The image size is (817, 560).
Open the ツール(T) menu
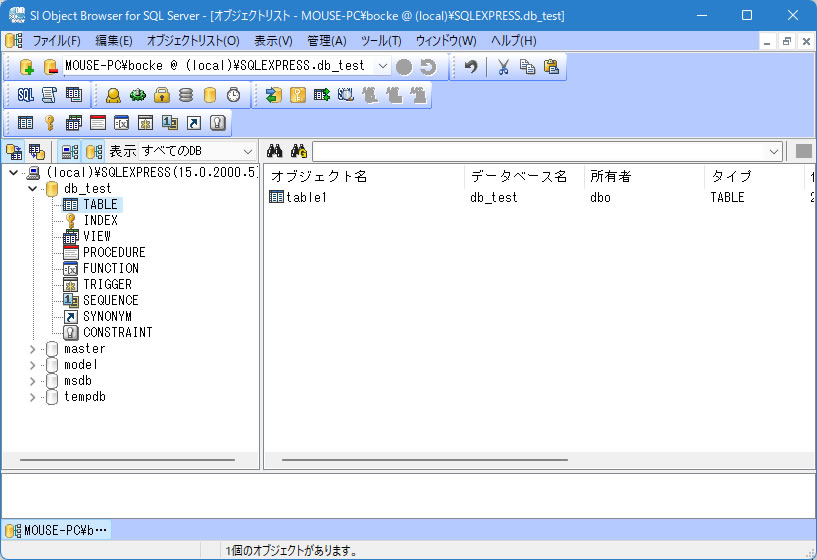point(380,41)
